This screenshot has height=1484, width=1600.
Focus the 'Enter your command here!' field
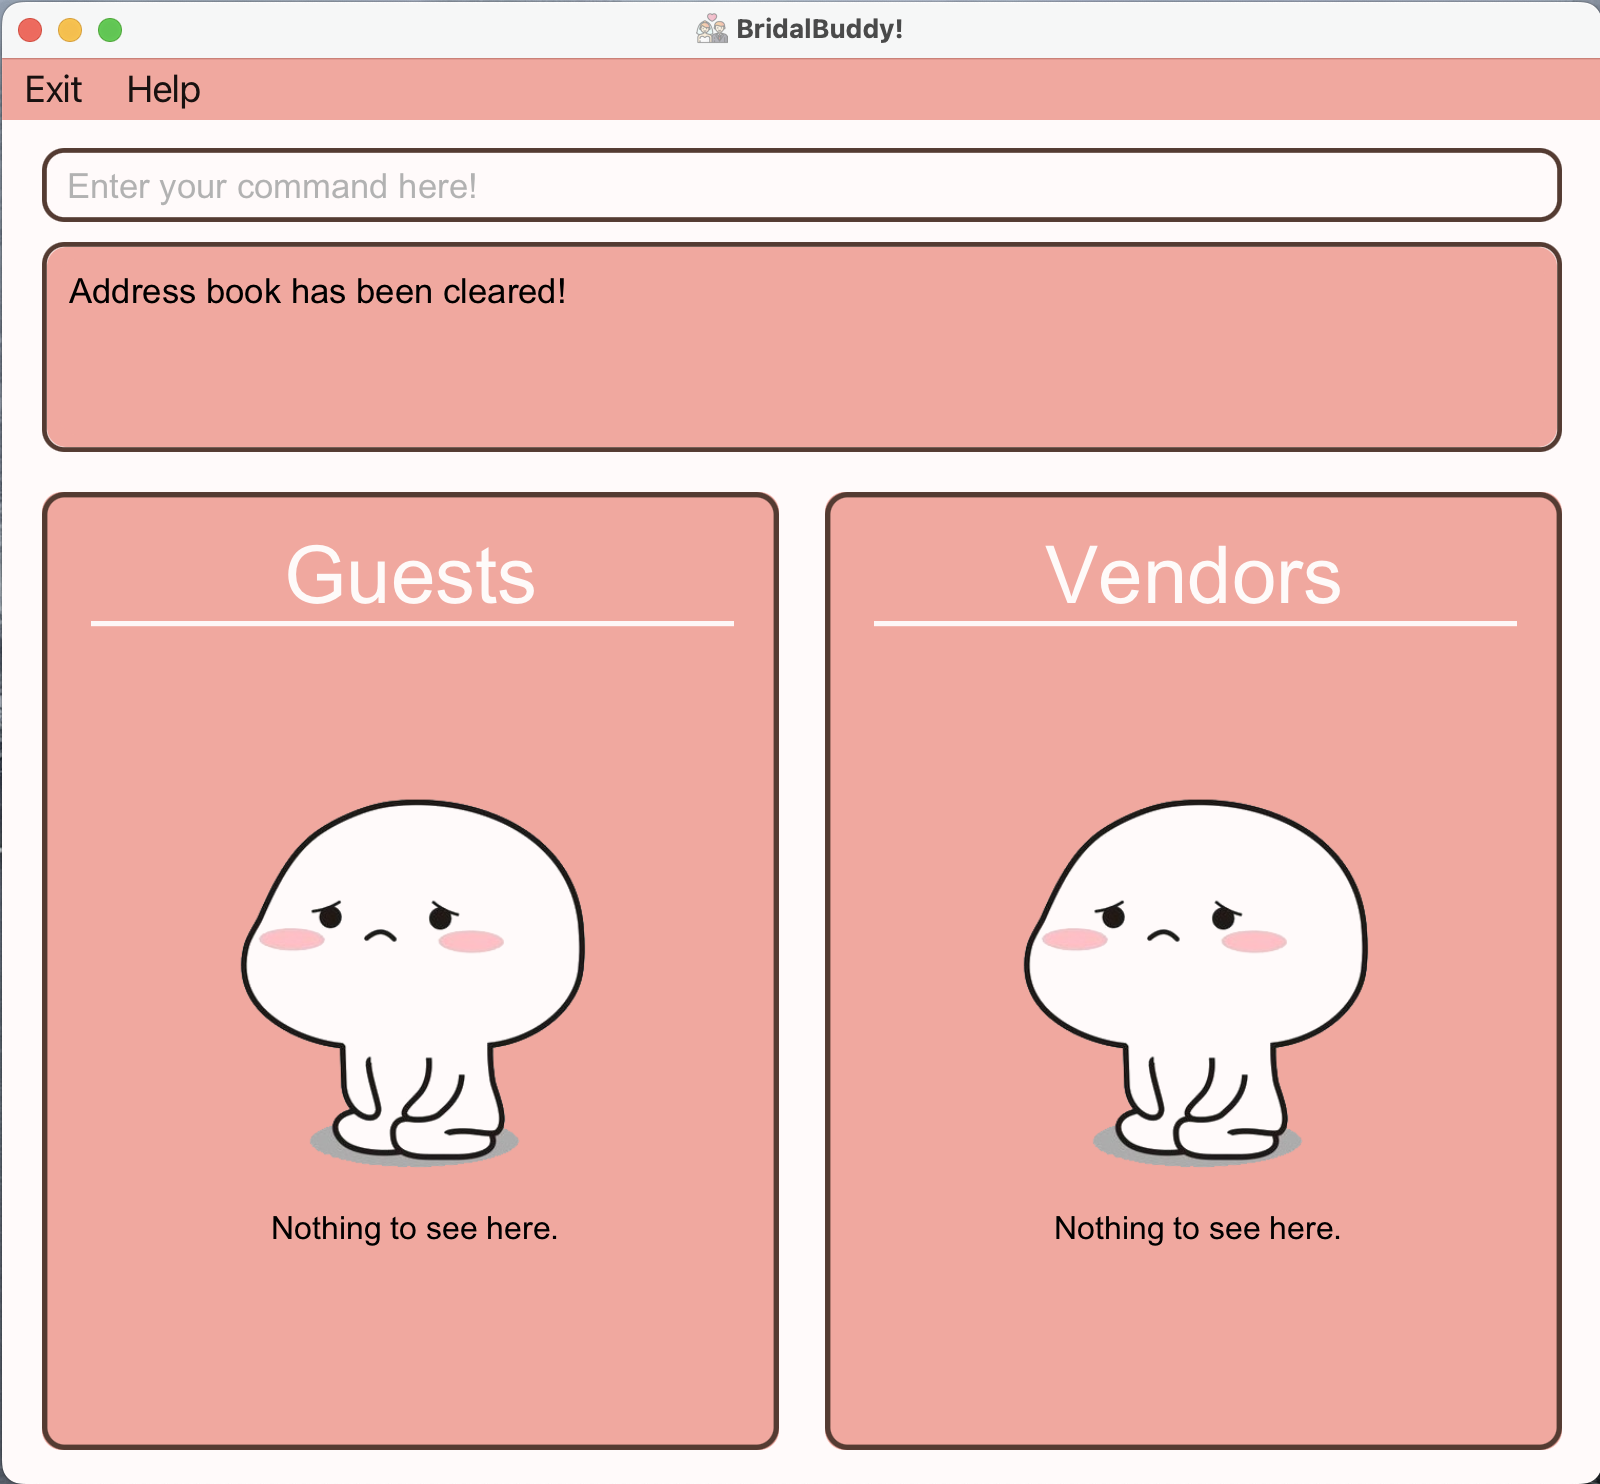pyautogui.click(x=801, y=186)
